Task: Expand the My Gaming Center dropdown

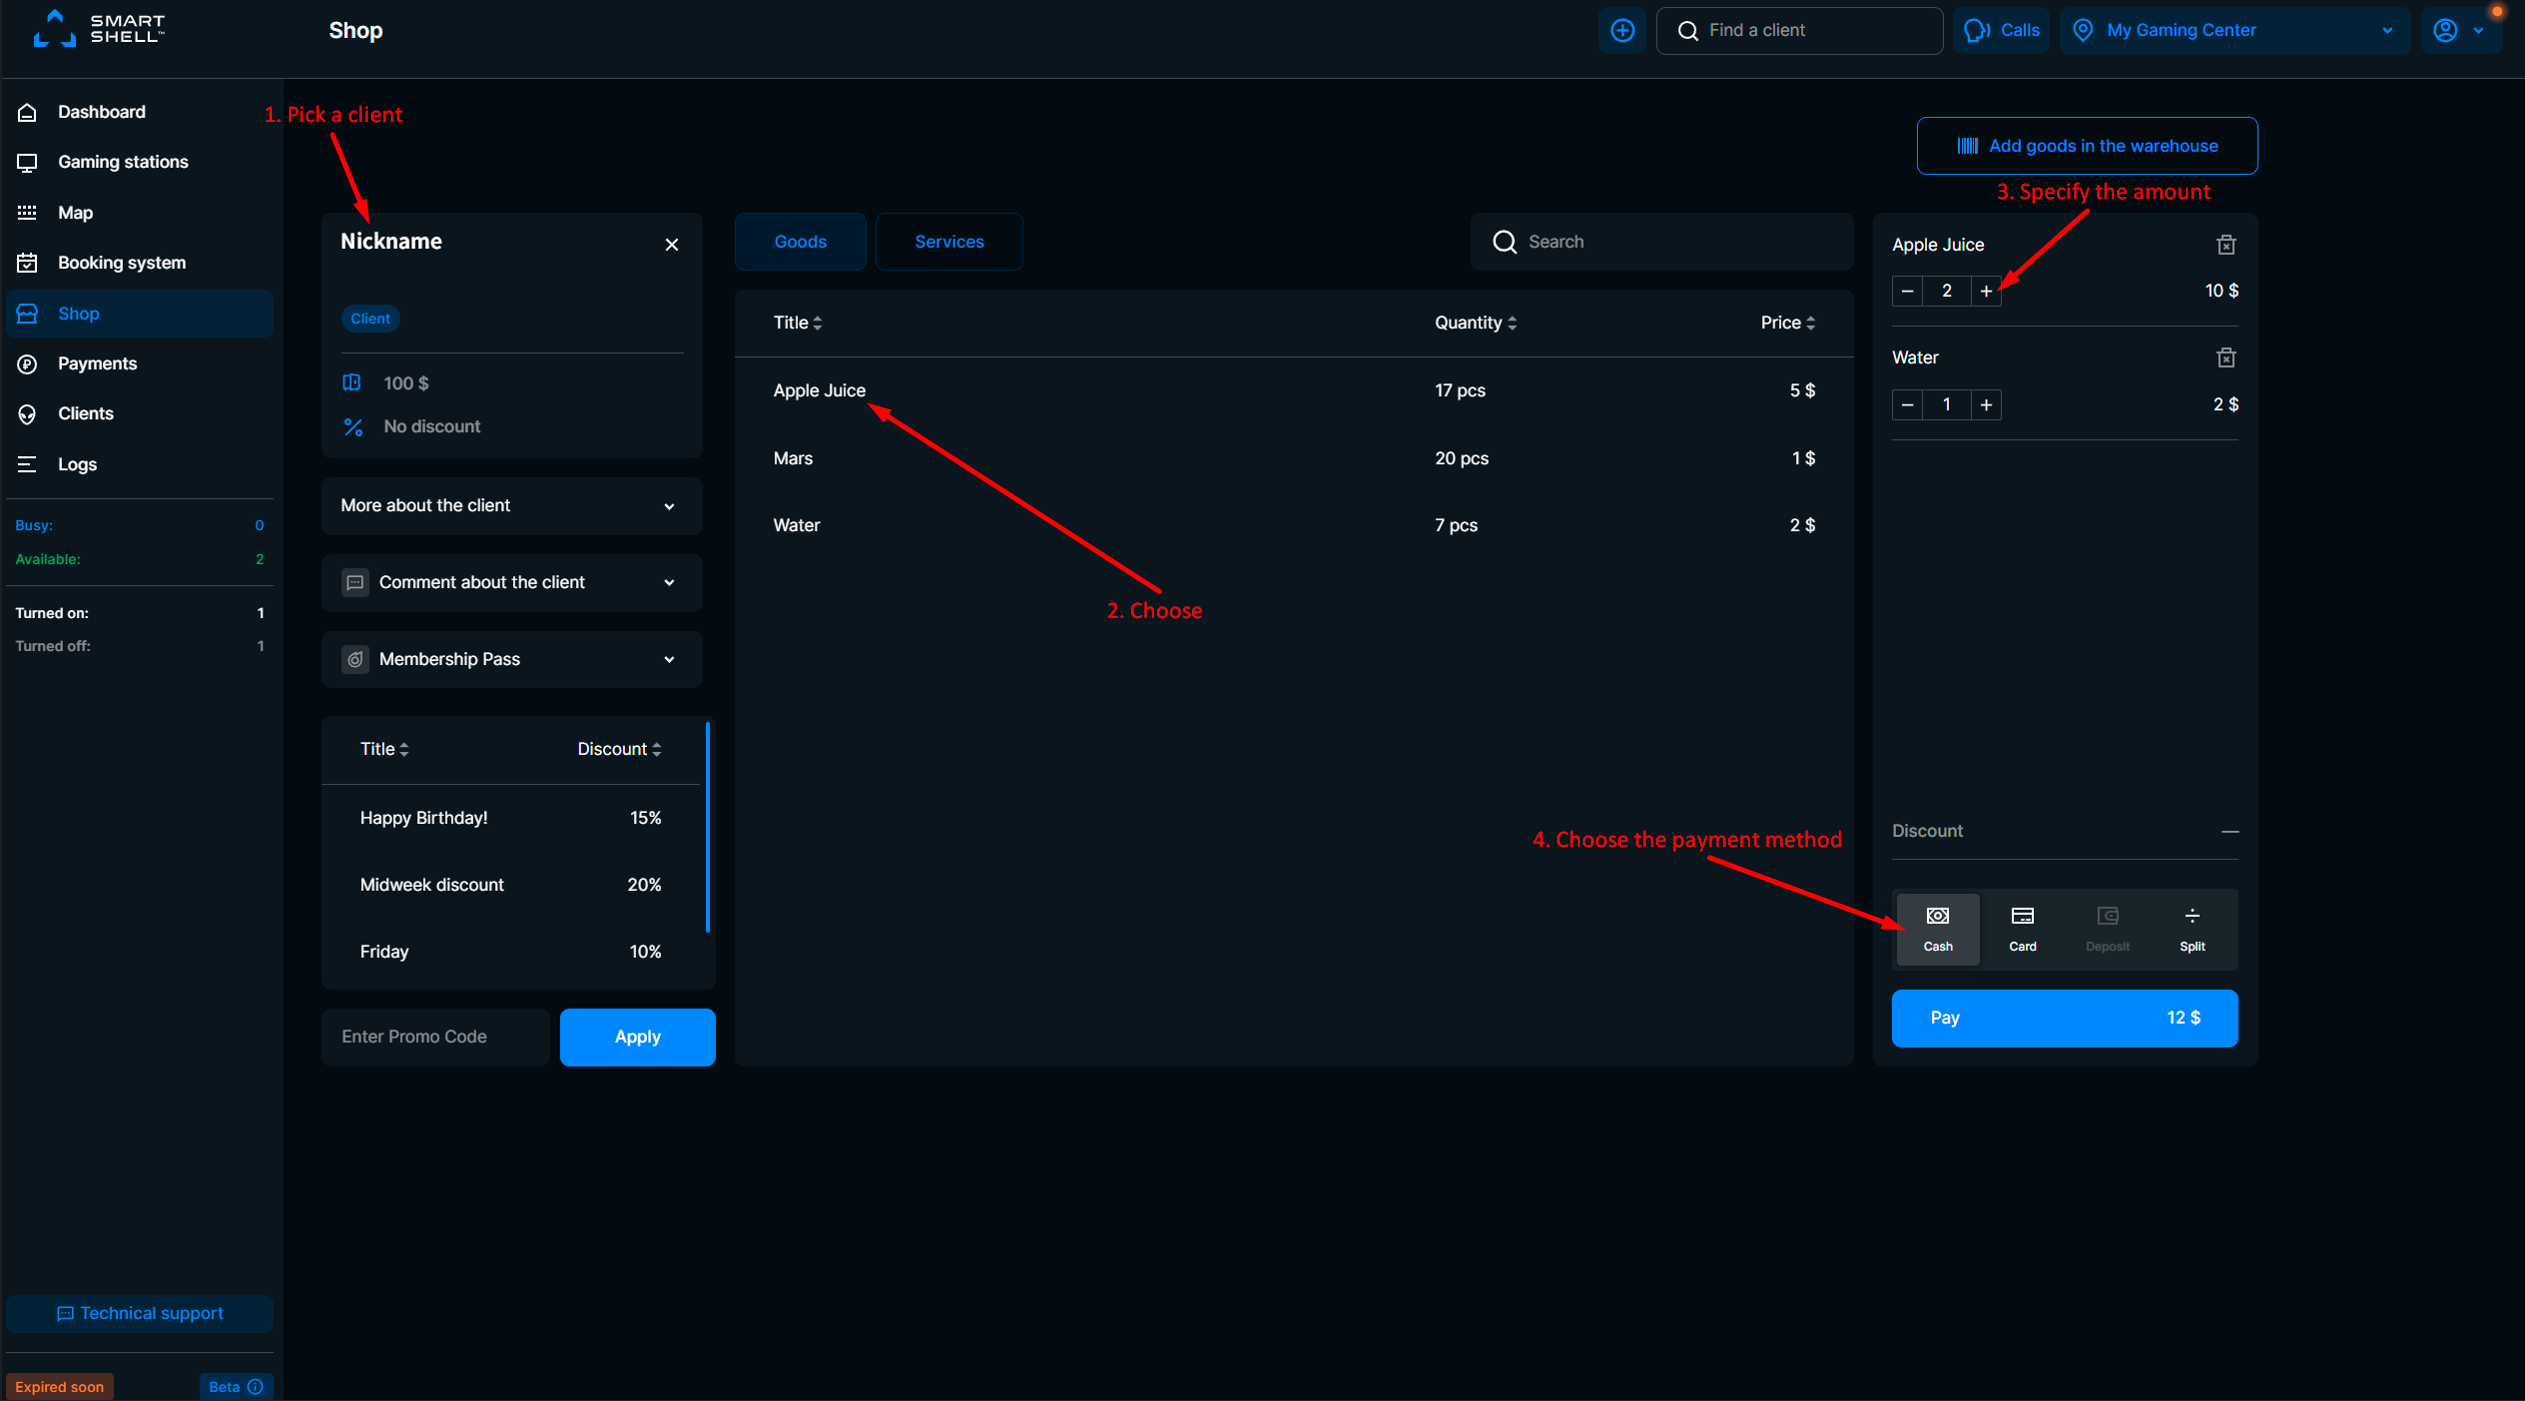Action: point(2388,30)
